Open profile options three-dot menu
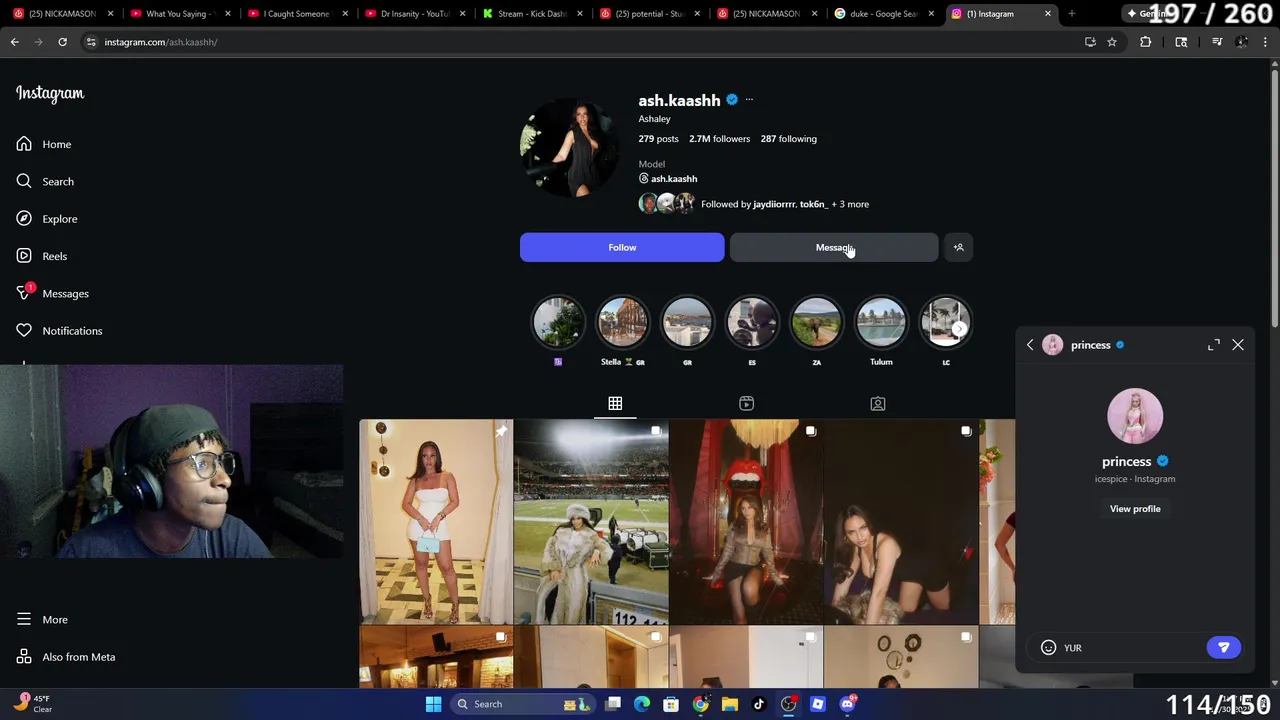This screenshot has height=720, width=1280. coord(749,100)
